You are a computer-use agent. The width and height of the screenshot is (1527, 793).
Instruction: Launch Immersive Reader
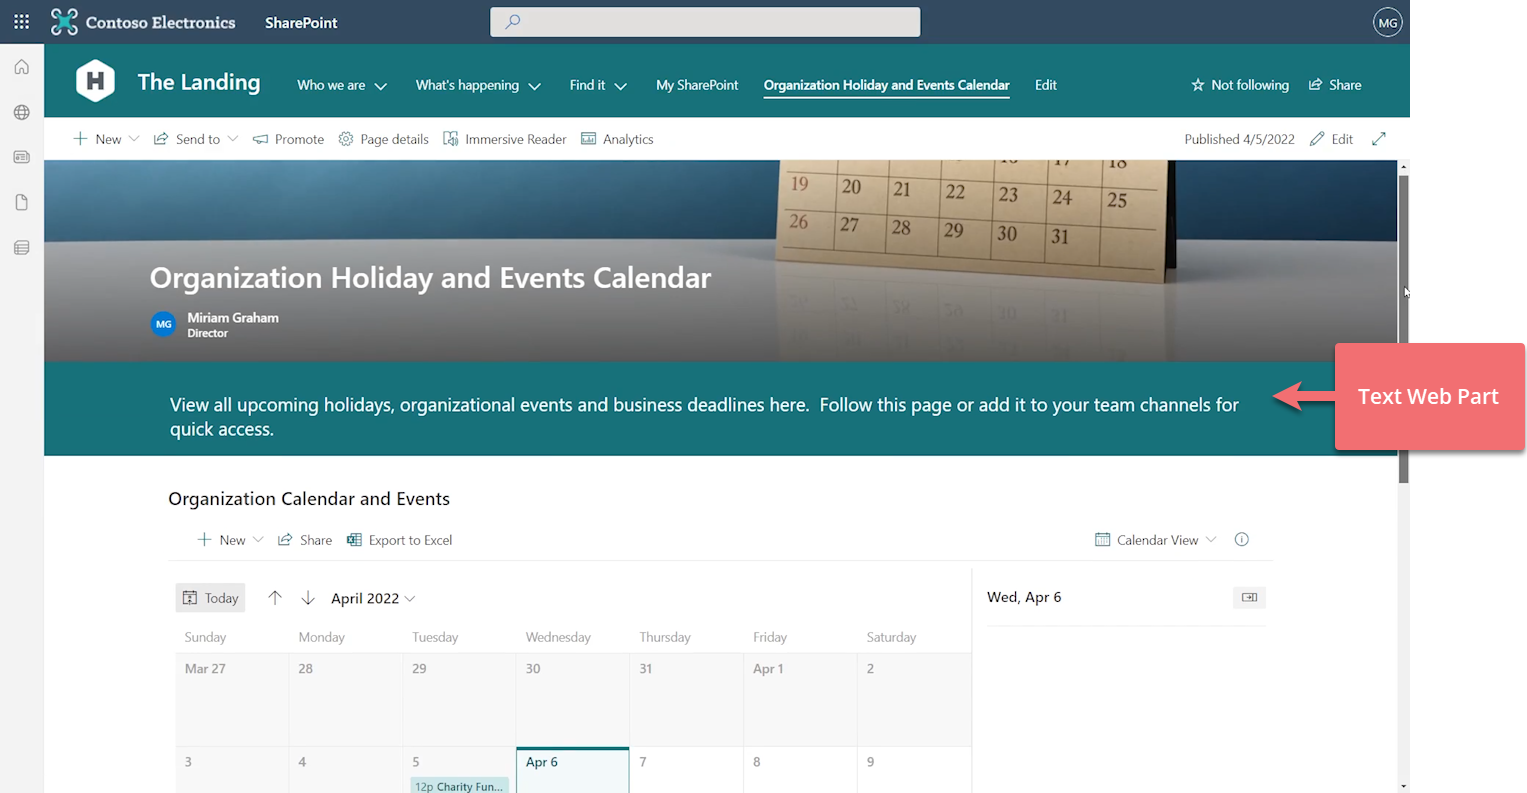point(504,139)
